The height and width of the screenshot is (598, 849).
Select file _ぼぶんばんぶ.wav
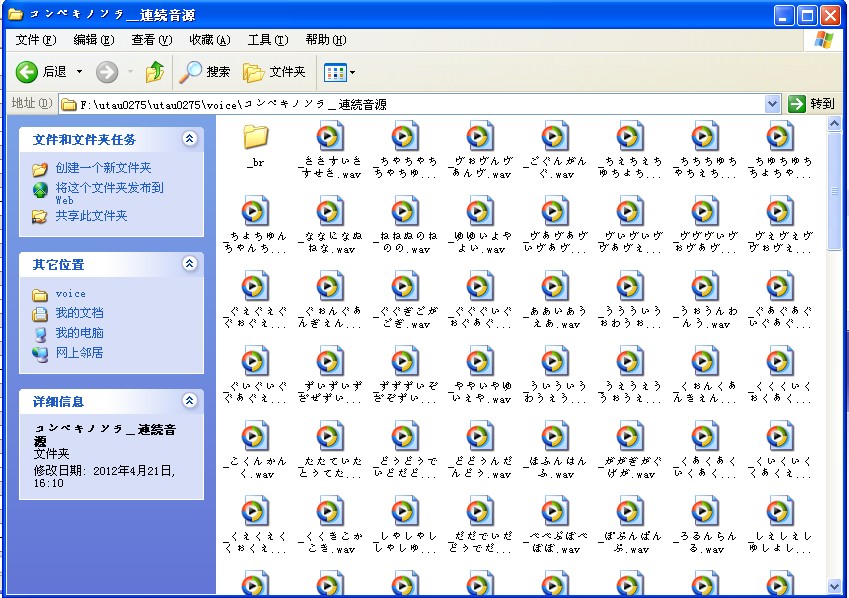630,525
